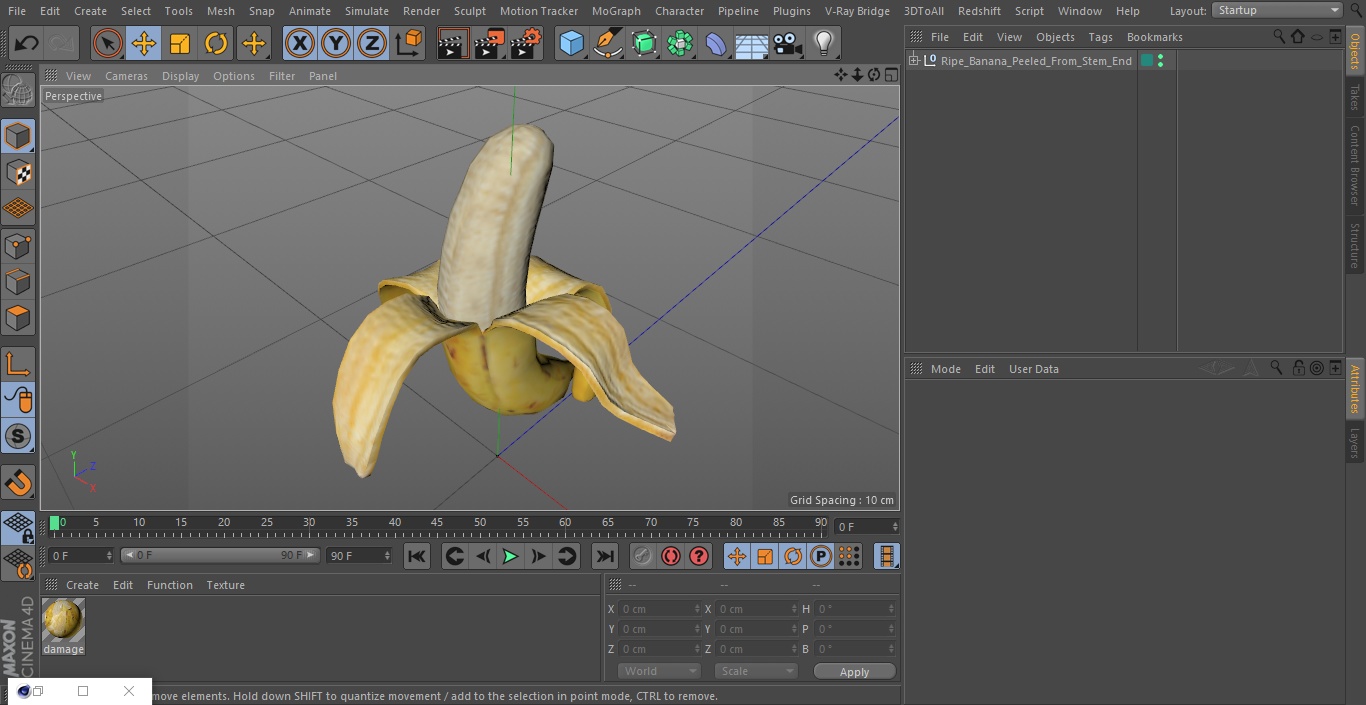Screen dimensions: 1366x705
Task: Click the Render View clapperboard icon
Action: [x=453, y=43]
